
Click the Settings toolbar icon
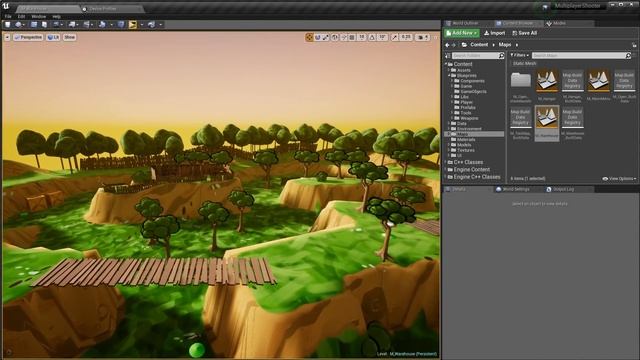[56, 24]
